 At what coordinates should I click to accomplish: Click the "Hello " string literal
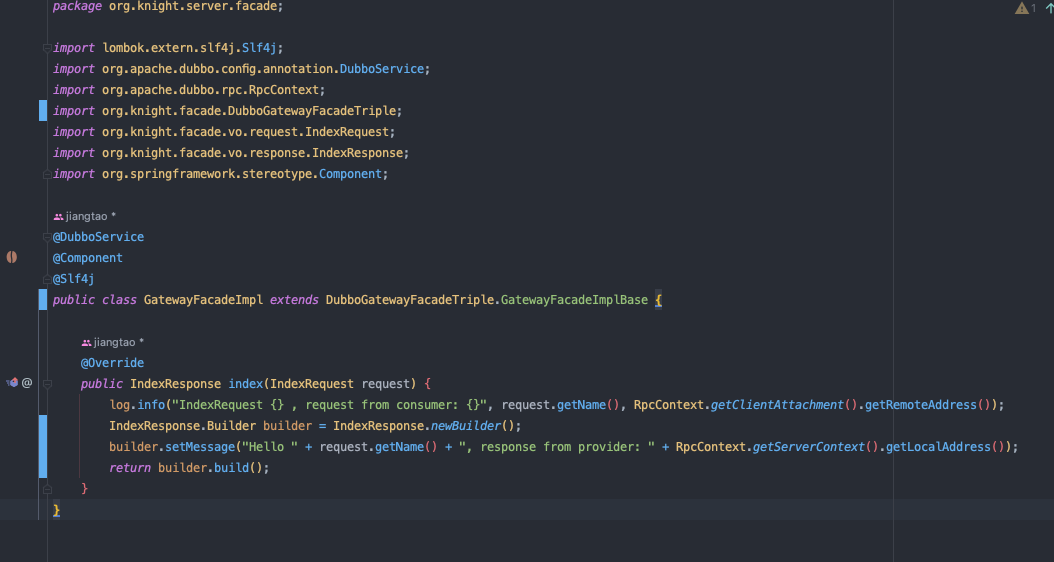tap(270, 447)
